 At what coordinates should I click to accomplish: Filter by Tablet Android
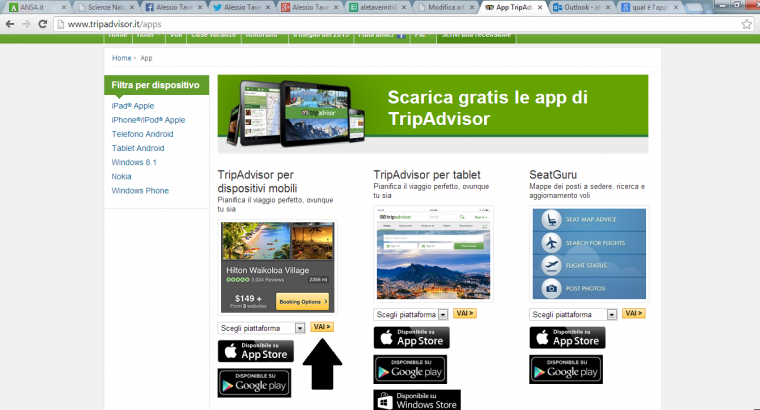138,148
